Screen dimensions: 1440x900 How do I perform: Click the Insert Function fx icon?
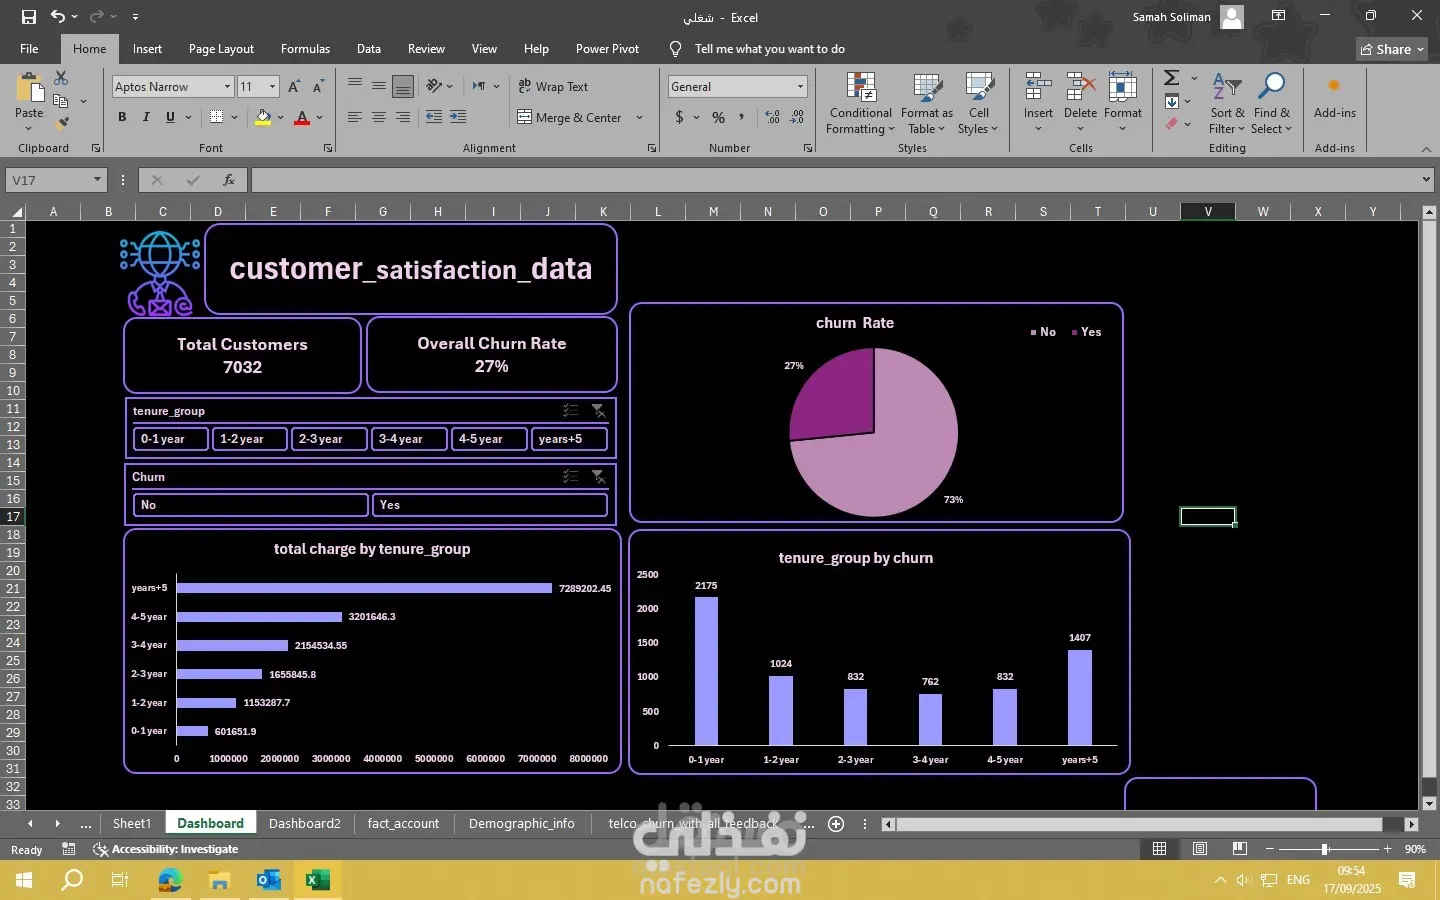(x=229, y=180)
